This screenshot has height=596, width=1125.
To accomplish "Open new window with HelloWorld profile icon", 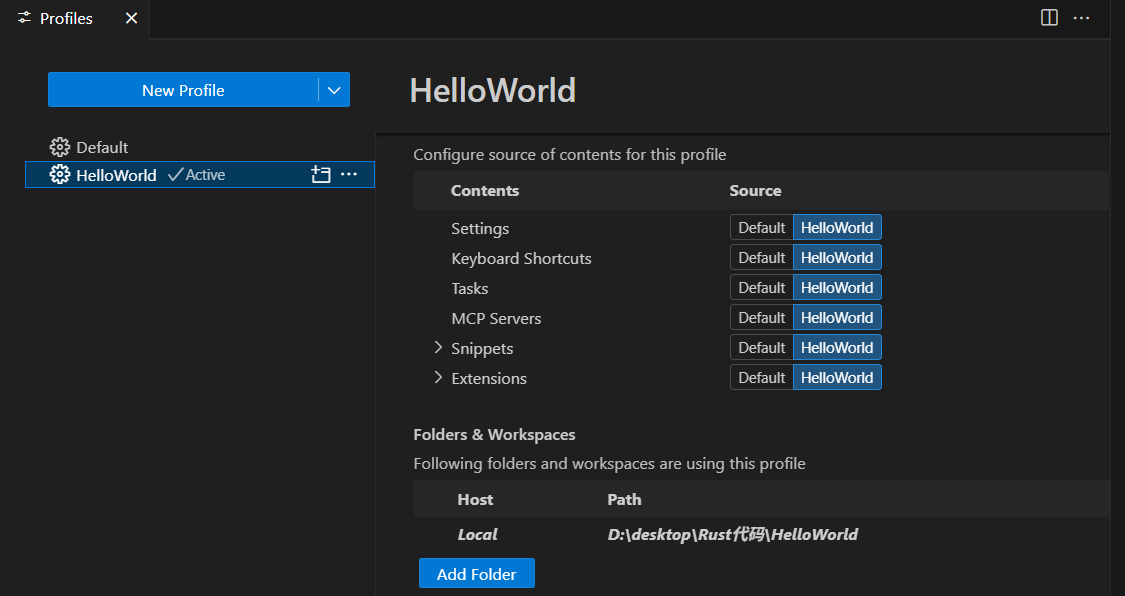I will (x=321, y=174).
